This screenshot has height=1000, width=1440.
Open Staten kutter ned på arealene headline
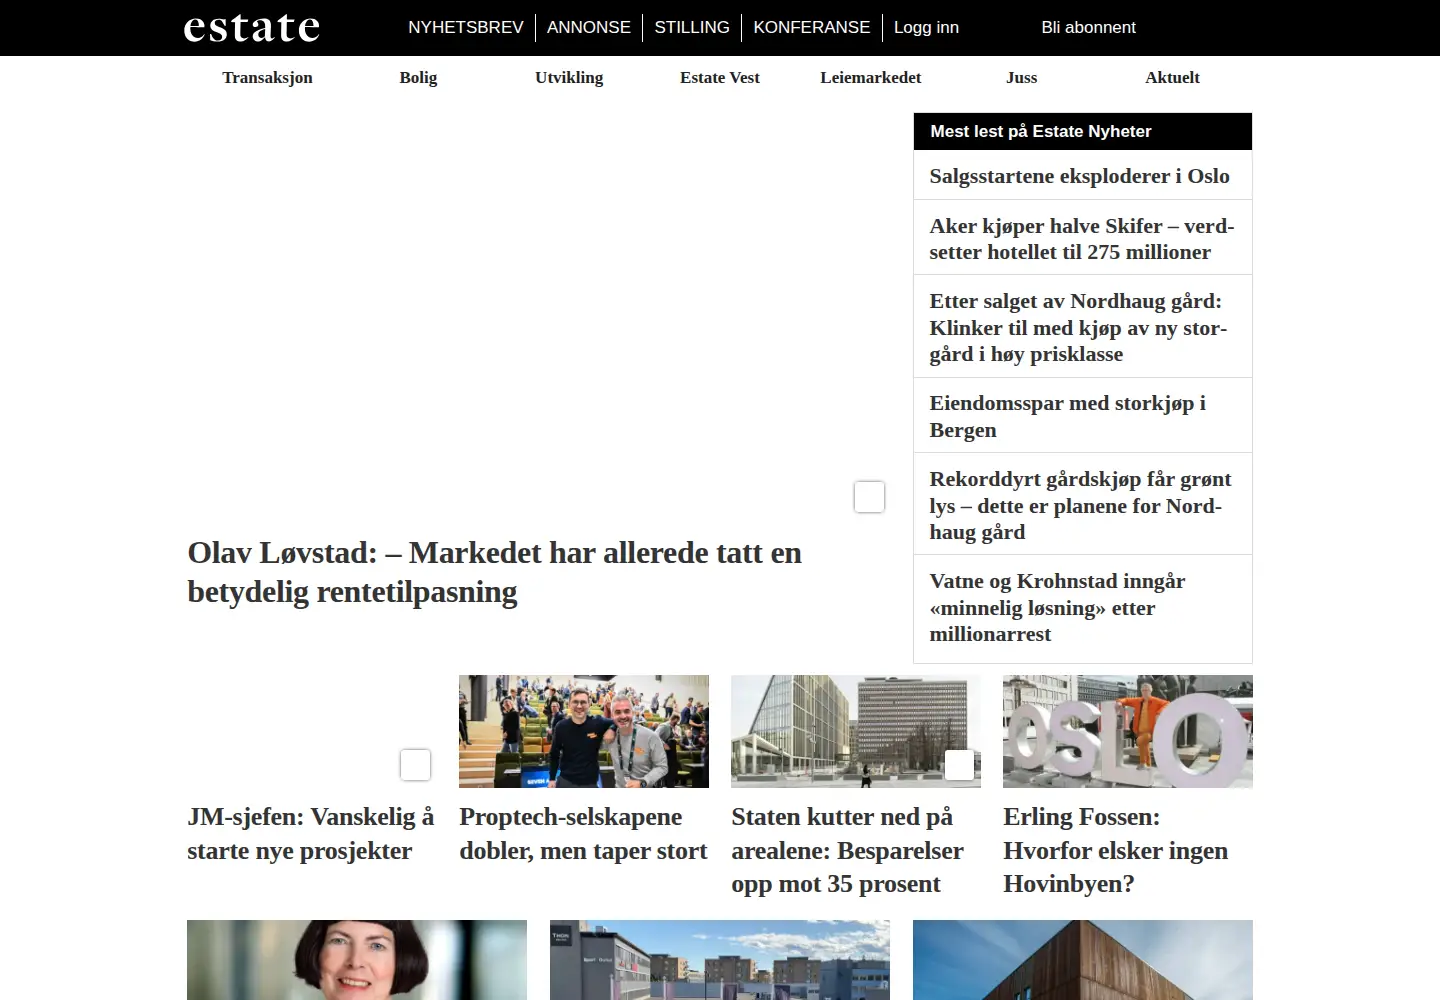point(847,850)
